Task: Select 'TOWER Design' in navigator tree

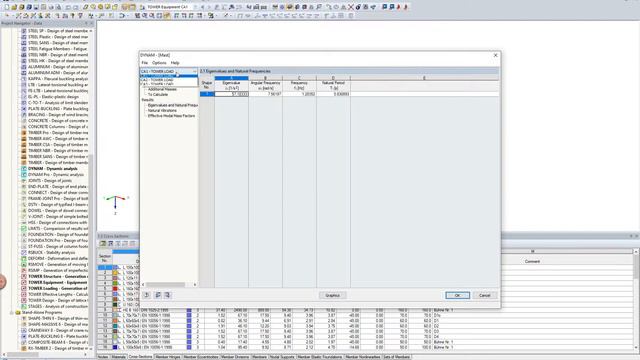Action: tap(57, 300)
